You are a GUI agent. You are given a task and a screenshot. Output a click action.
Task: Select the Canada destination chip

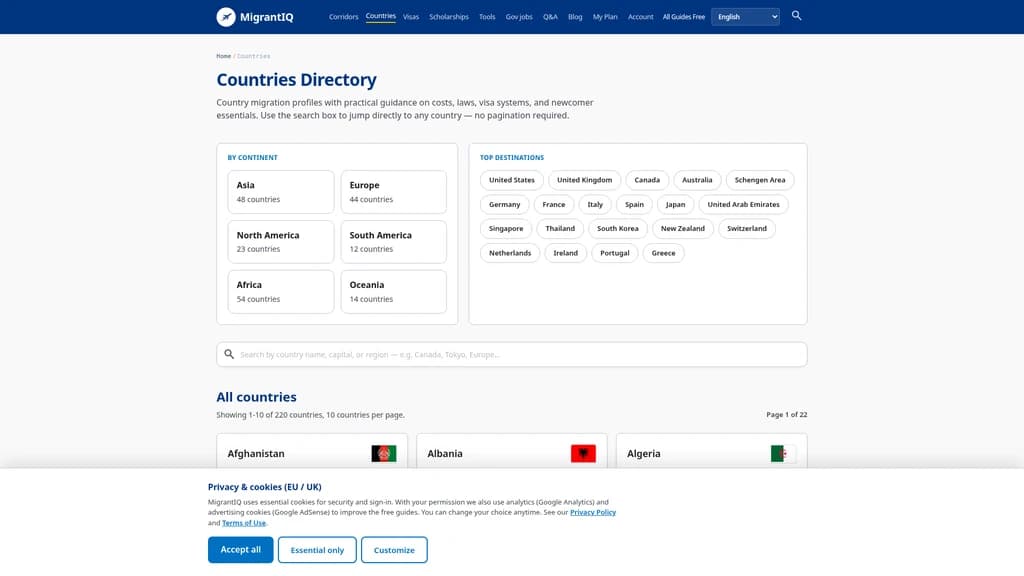coord(647,180)
